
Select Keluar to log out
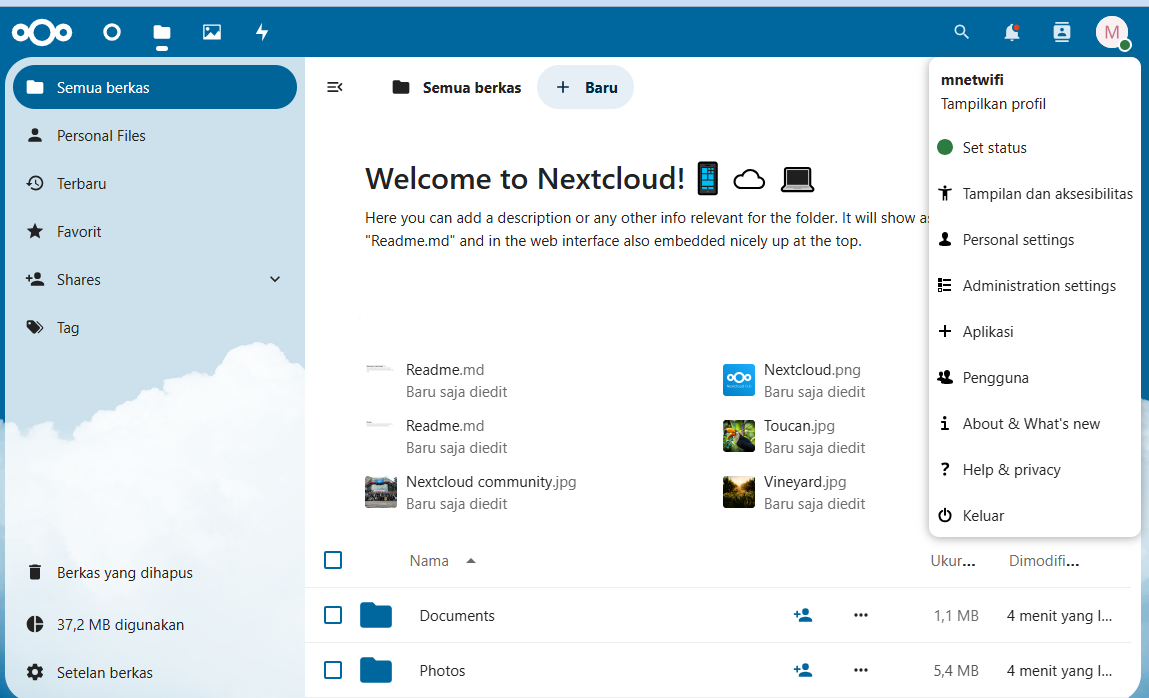point(984,515)
